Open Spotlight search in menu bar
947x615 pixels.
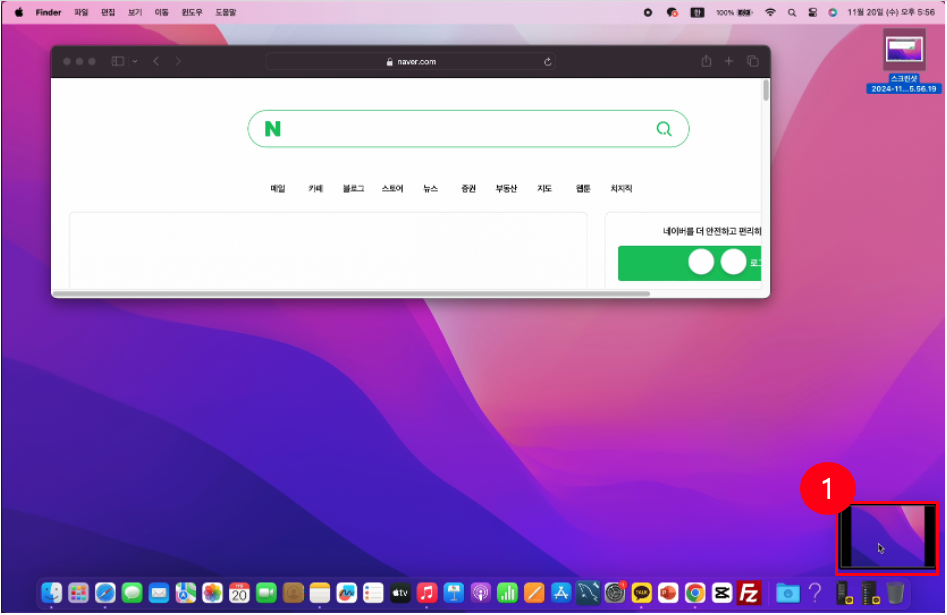point(792,12)
